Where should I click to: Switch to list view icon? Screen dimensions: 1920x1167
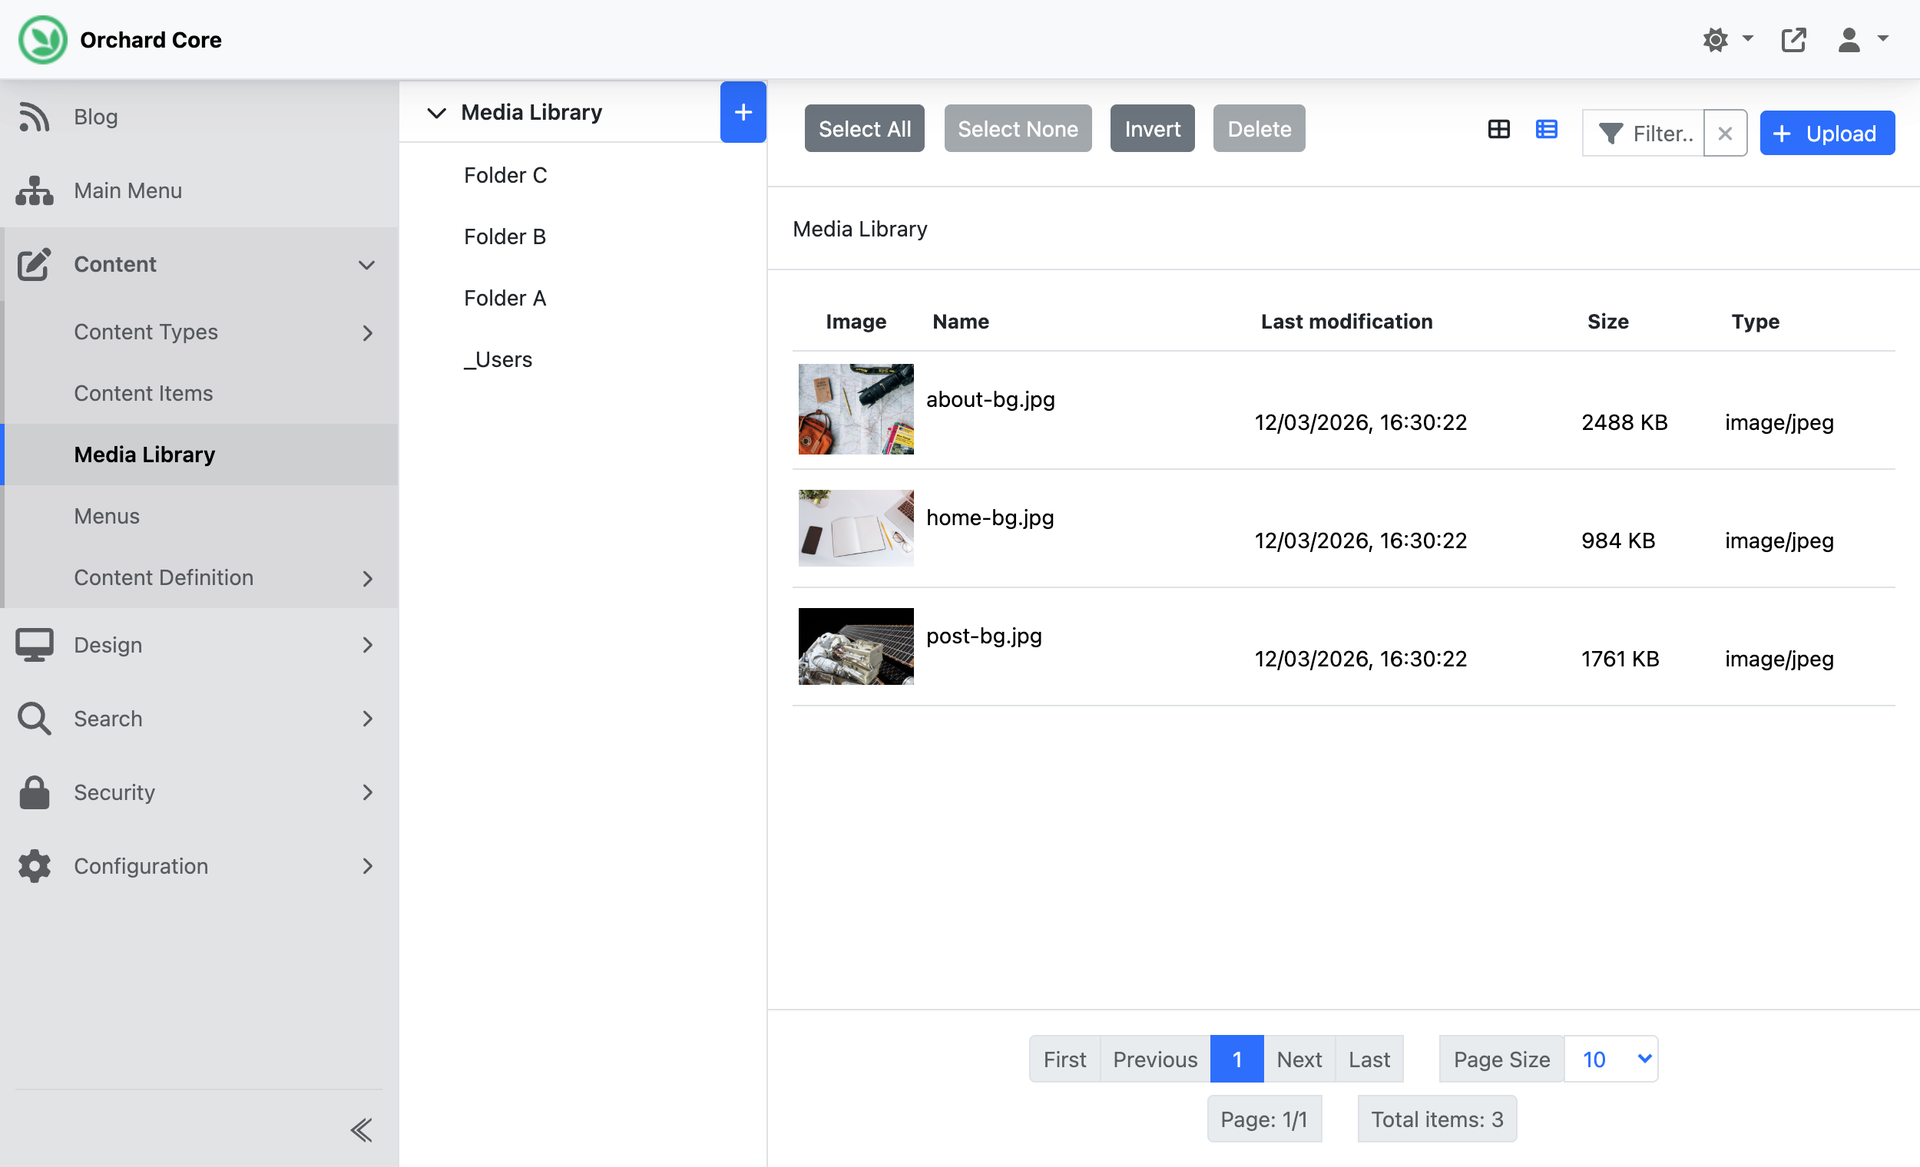[1546, 129]
